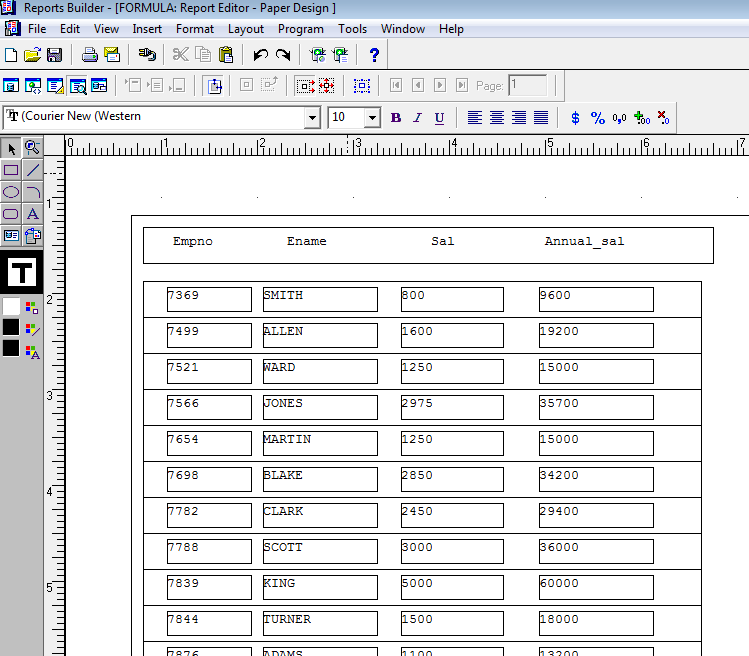Toggle italic formatting
Screen dimensions: 749x656
[x=418, y=118]
